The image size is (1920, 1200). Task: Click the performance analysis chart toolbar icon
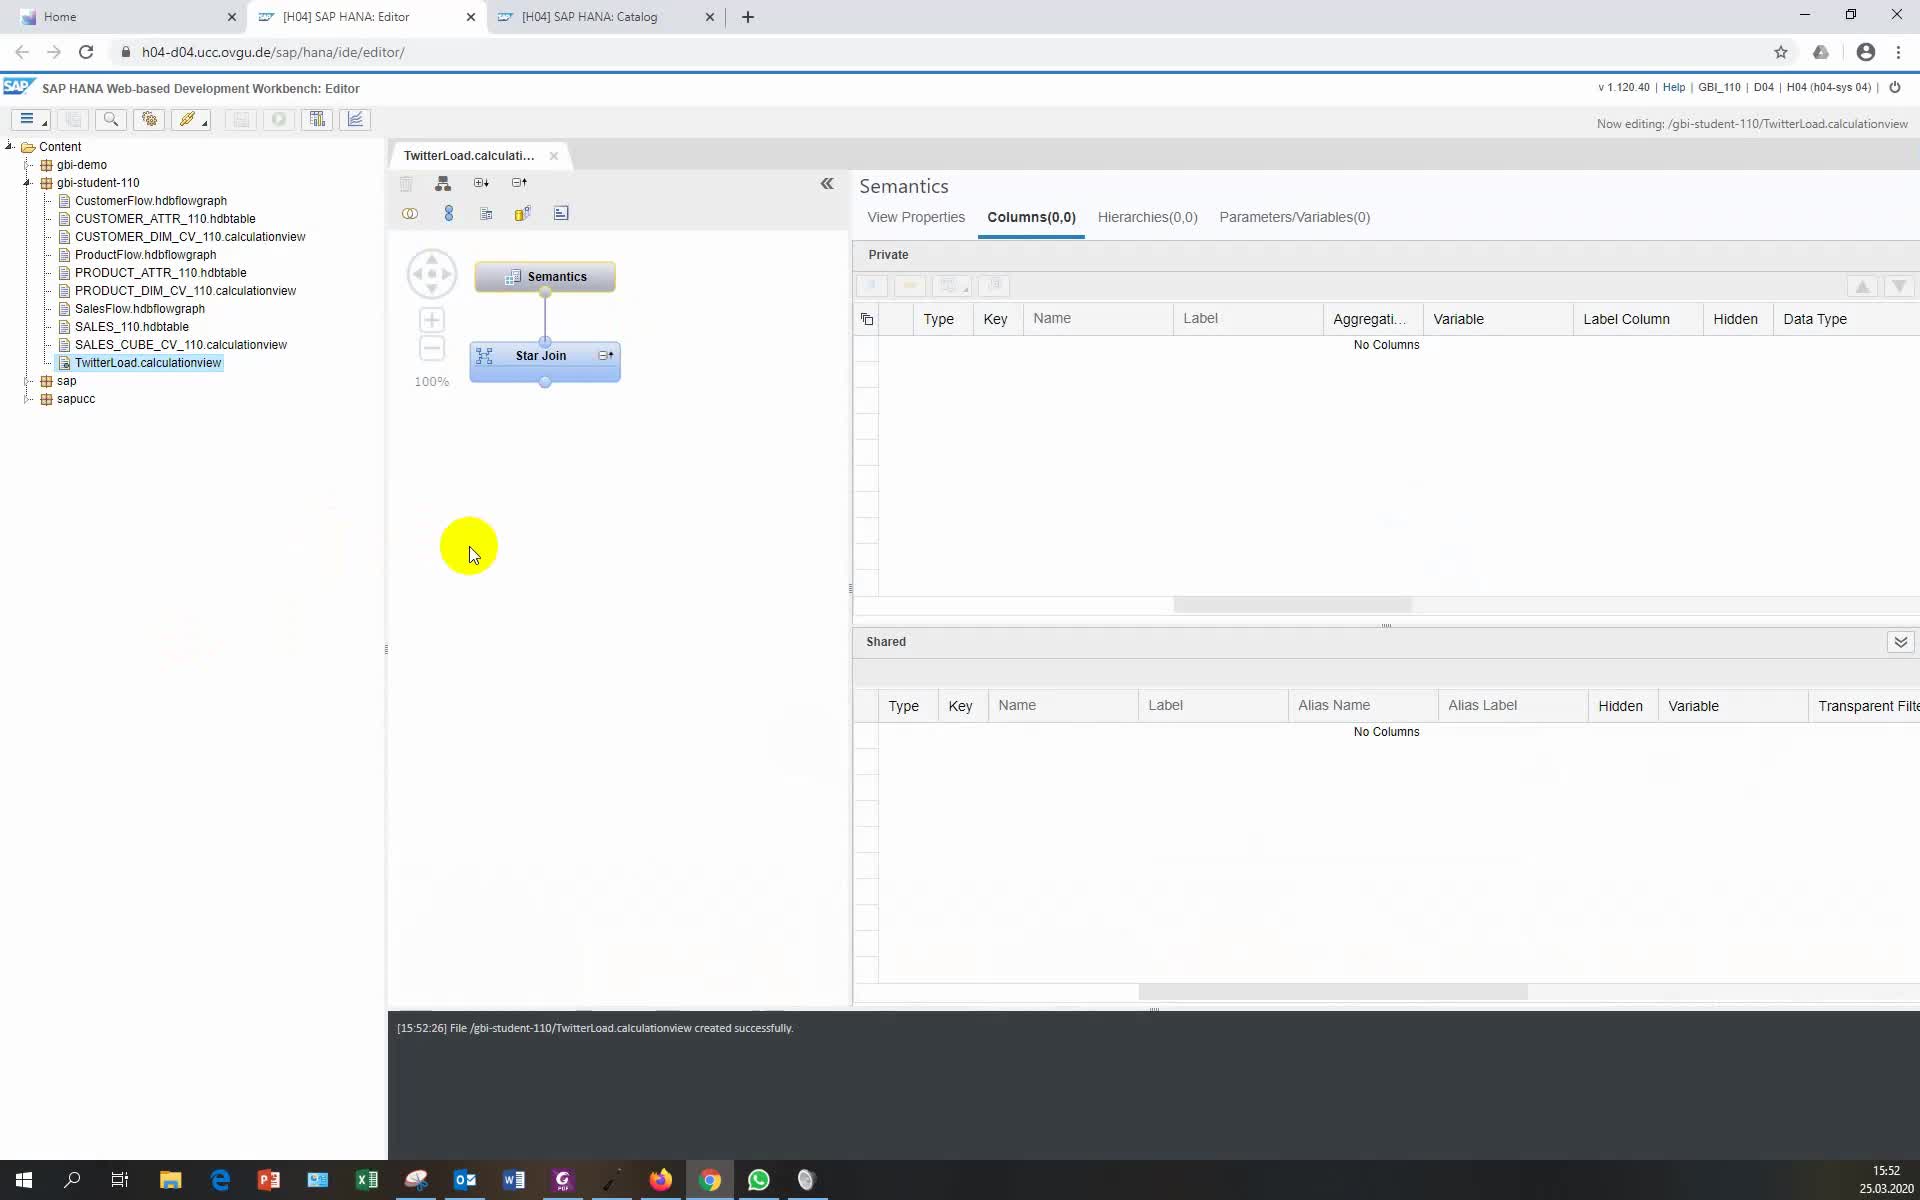click(x=355, y=119)
